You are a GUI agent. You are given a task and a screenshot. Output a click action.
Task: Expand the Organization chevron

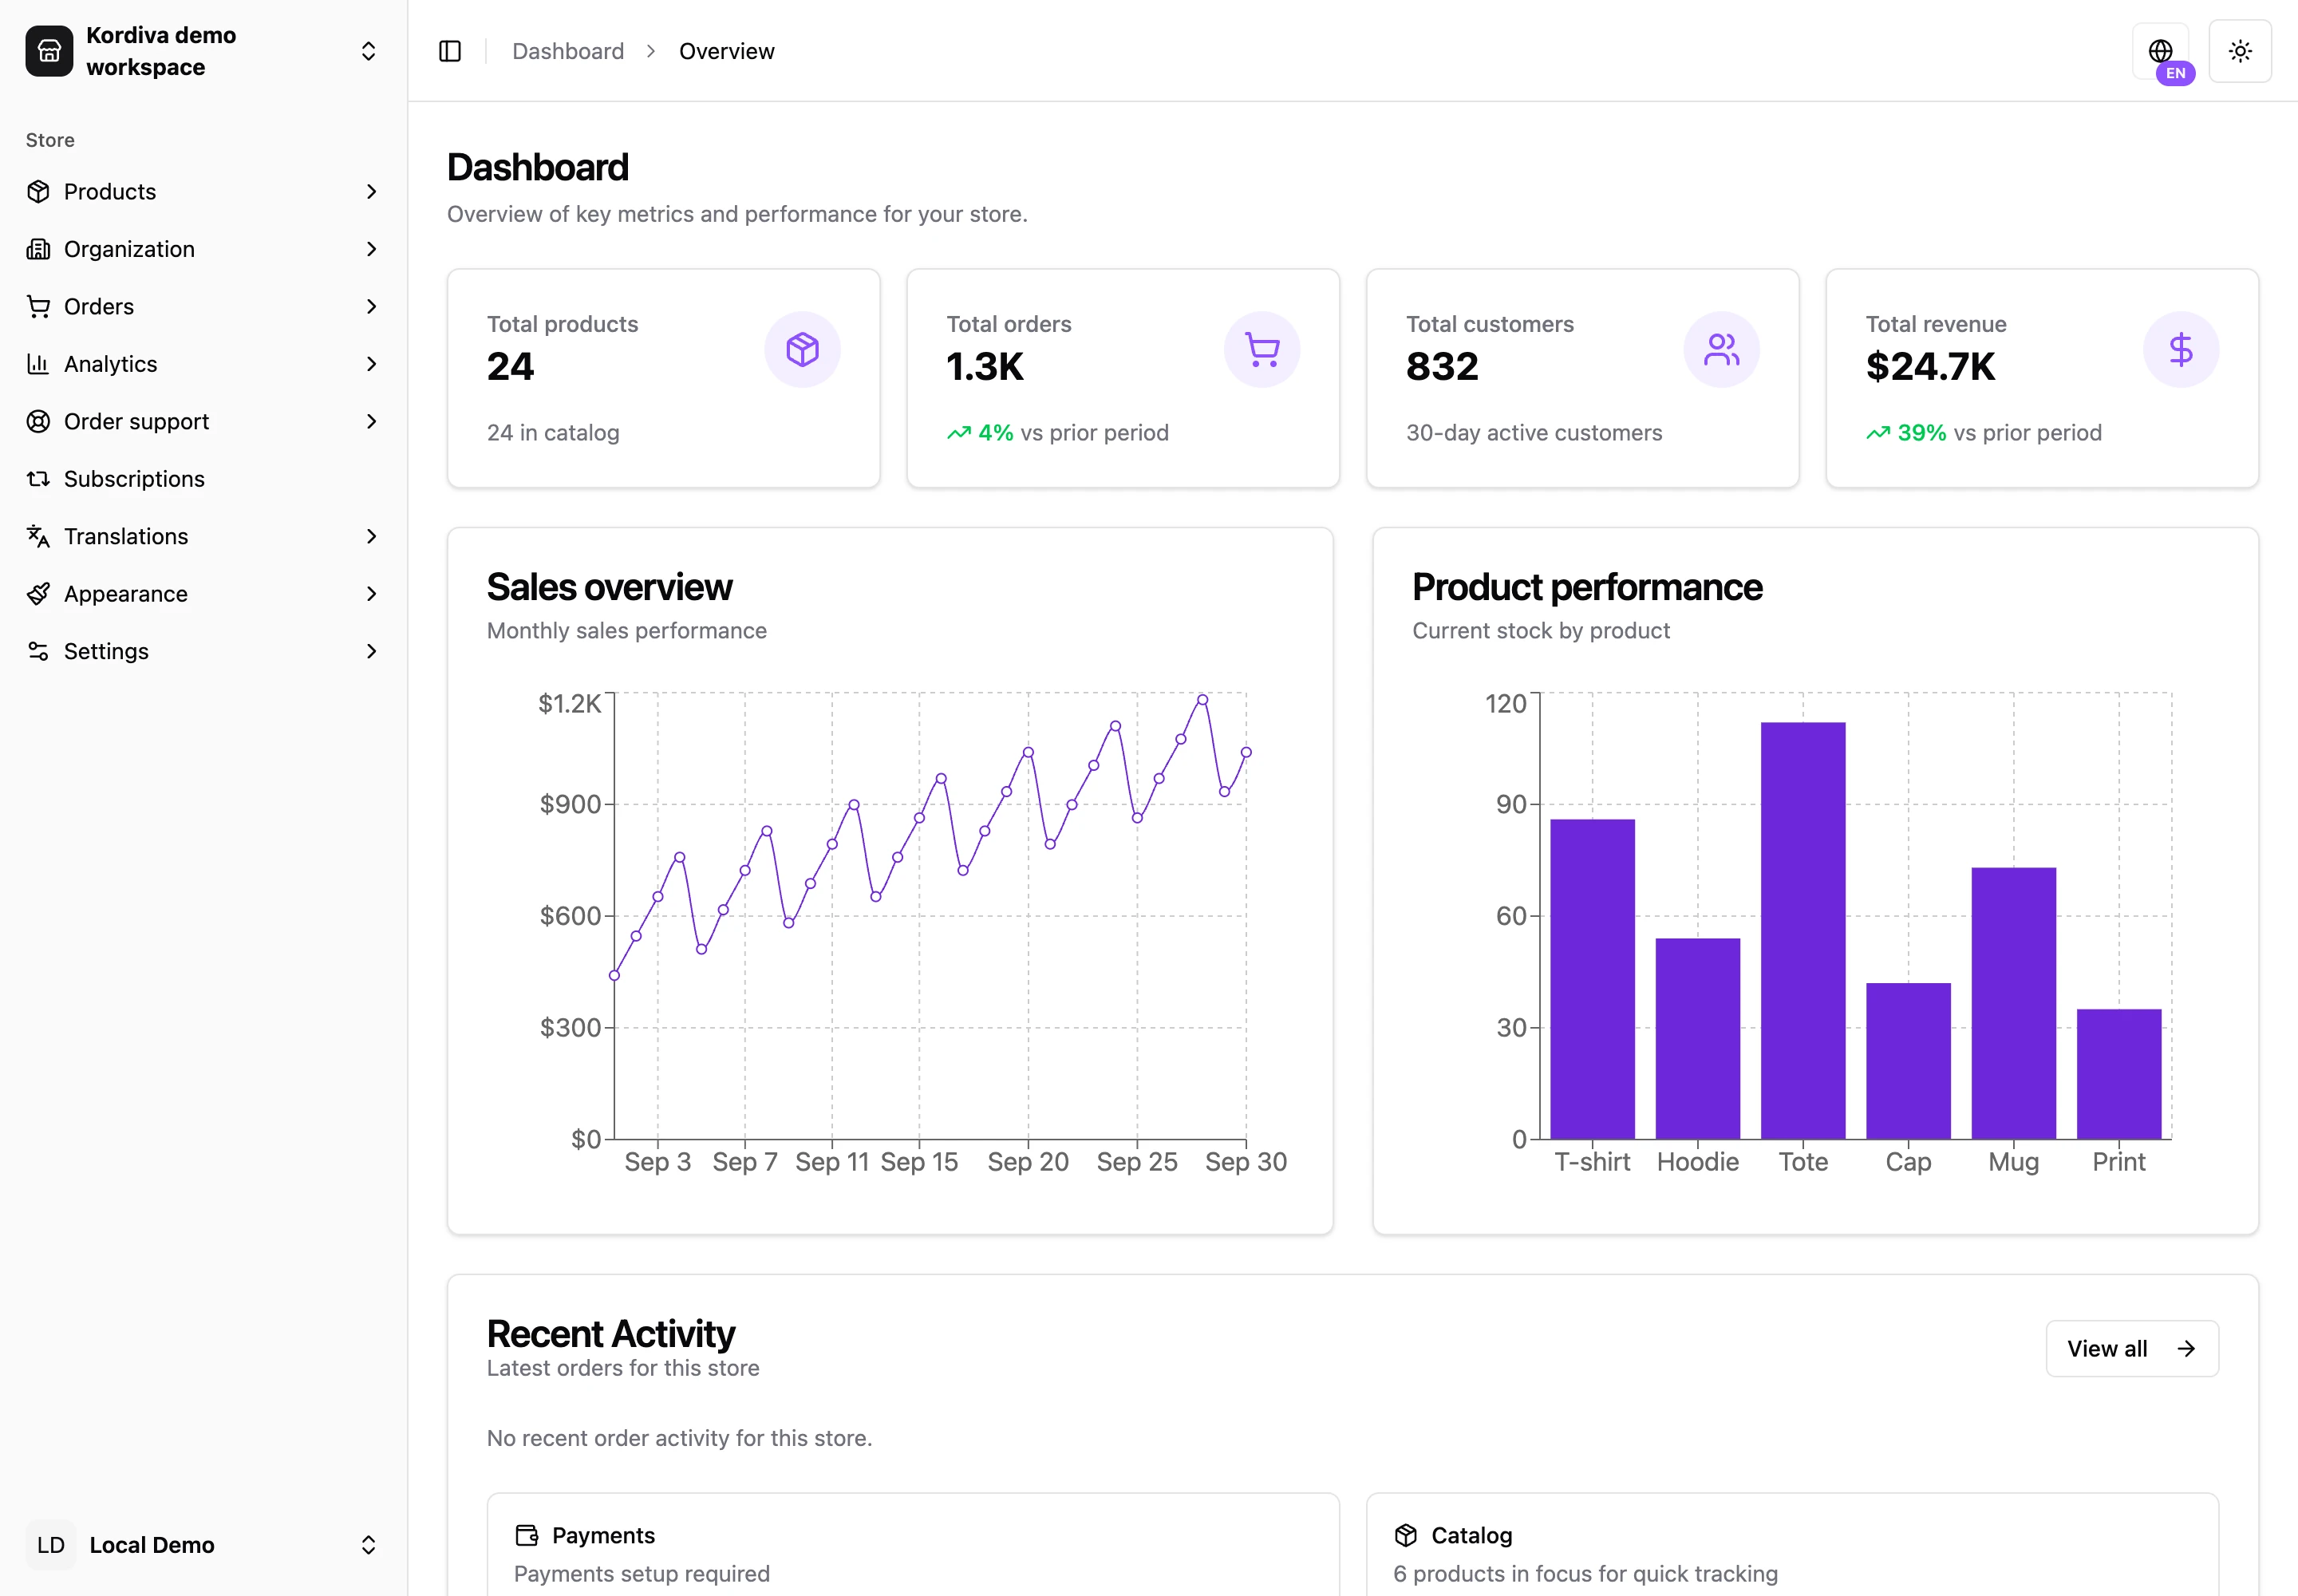click(371, 249)
